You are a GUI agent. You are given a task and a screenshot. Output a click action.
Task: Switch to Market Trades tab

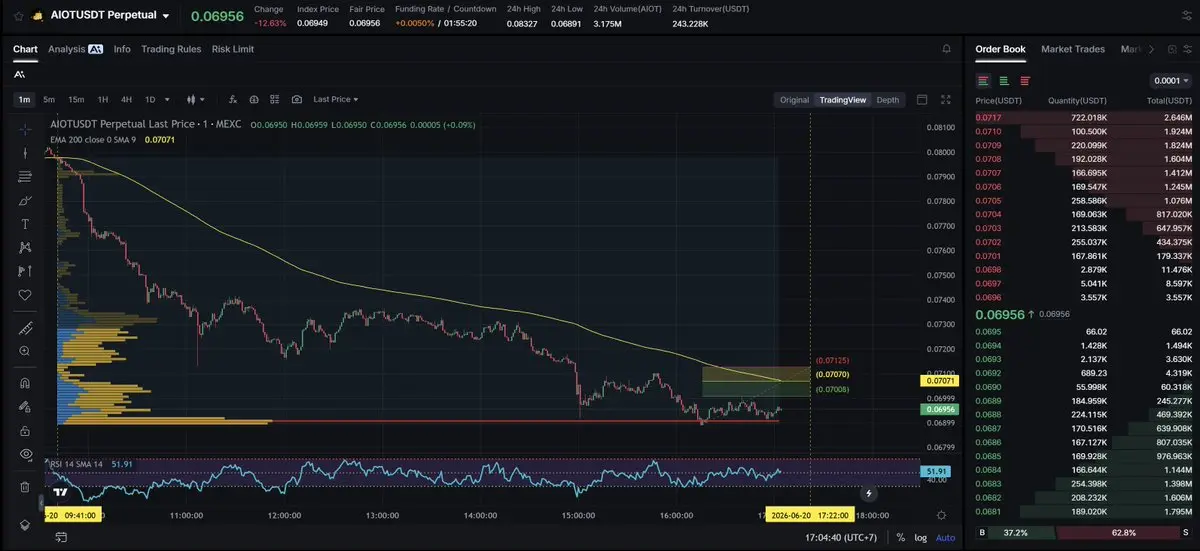1073,49
